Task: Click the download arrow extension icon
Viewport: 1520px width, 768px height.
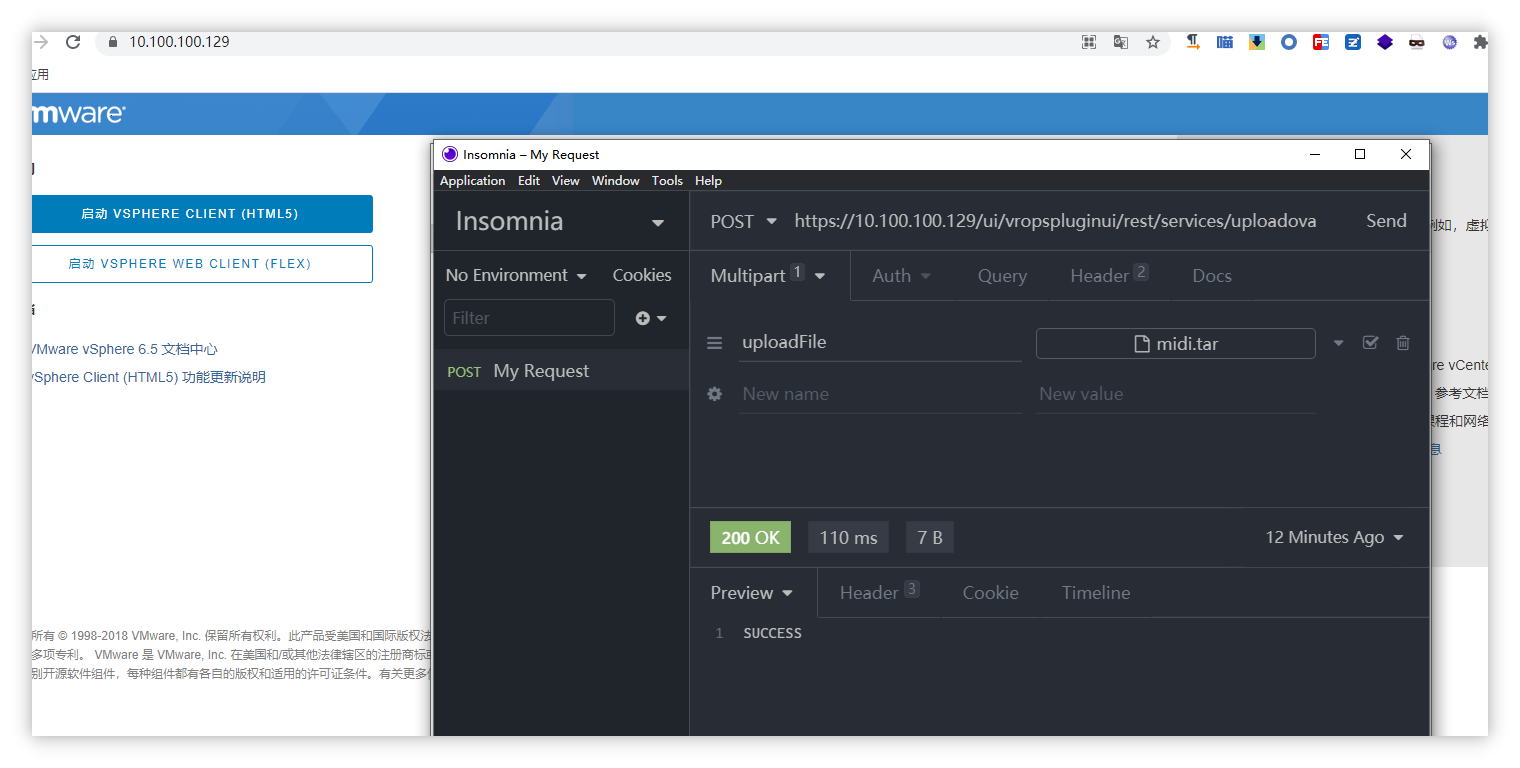Action: pyautogui.click(x=1257, y=42)
